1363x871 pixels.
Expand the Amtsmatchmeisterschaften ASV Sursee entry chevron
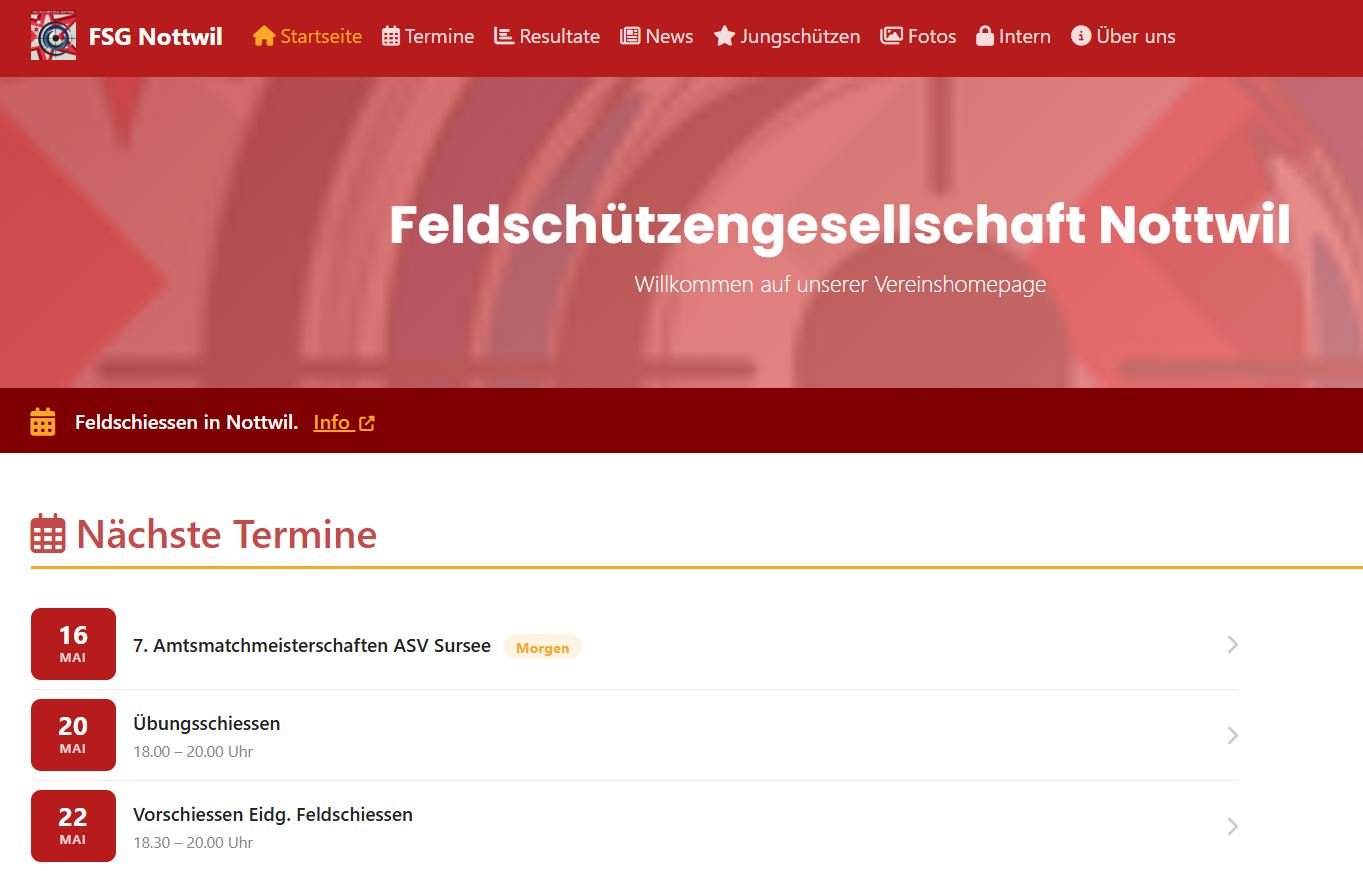1233,645
